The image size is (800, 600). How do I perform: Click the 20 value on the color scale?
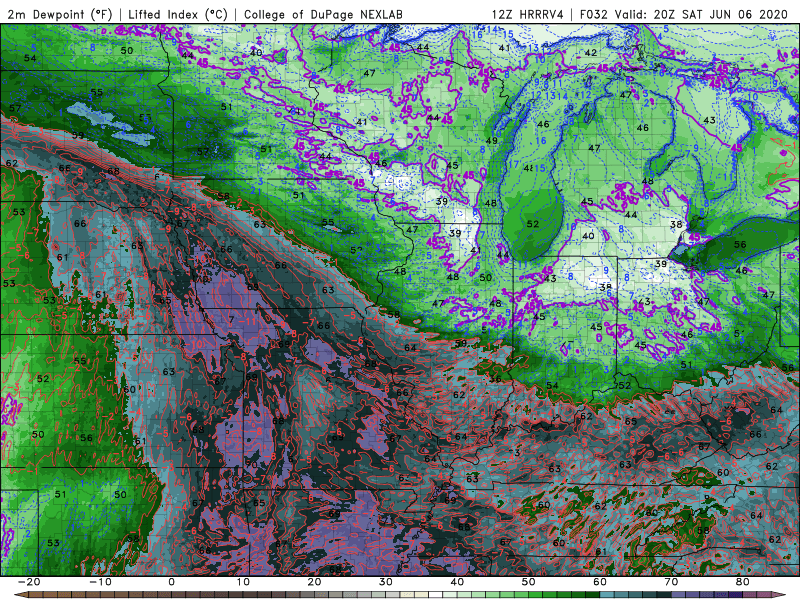[314, 582]
